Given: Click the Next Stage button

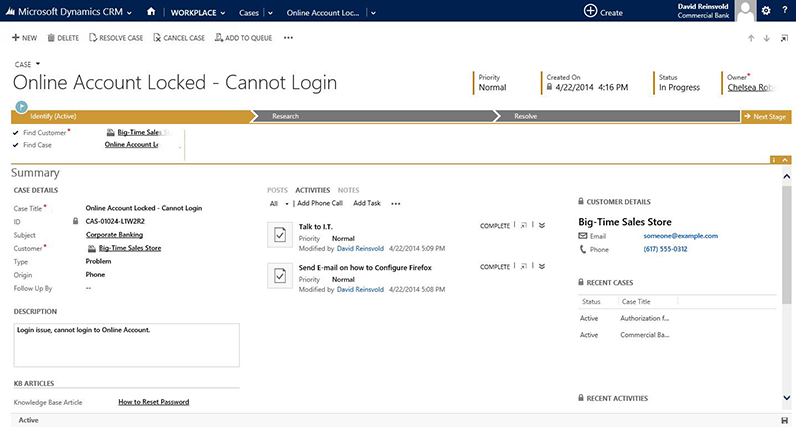Looking at the screenshot, I should (766, 117).
